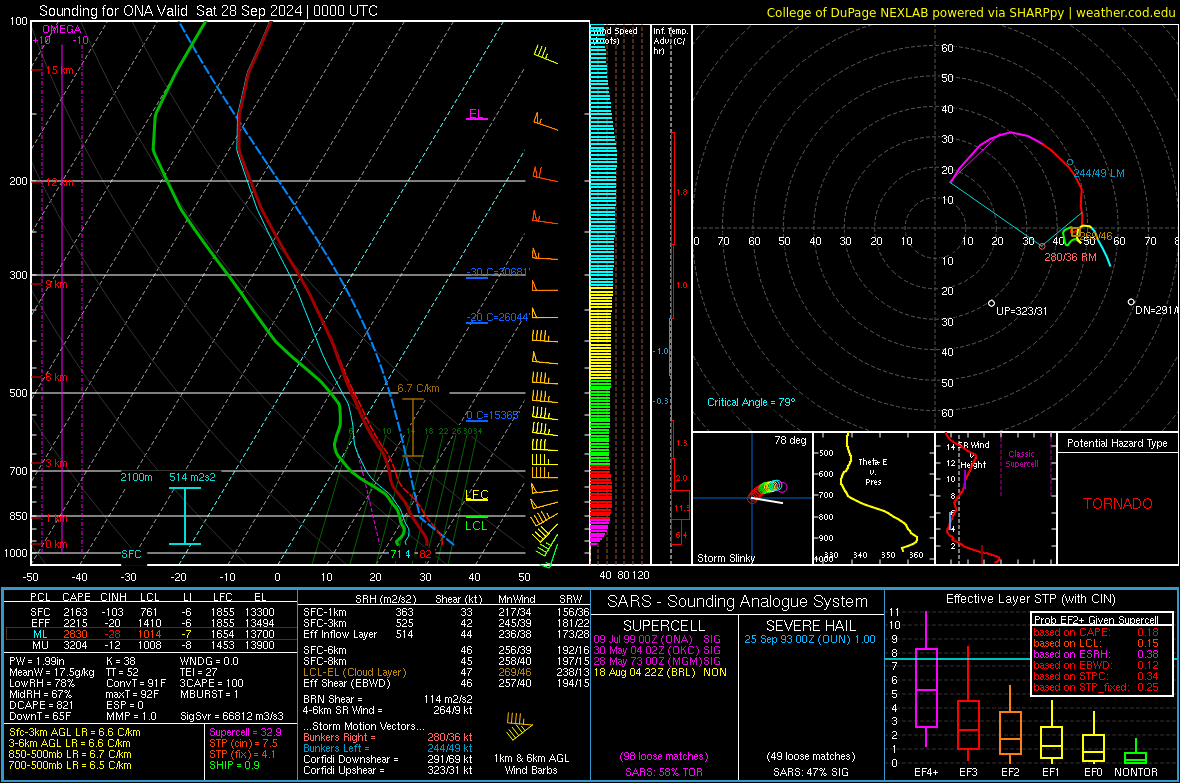Click the 'Bunkers Left = 244/49 kt' line
Screen dimensions: 1180x783
point(388,748)
